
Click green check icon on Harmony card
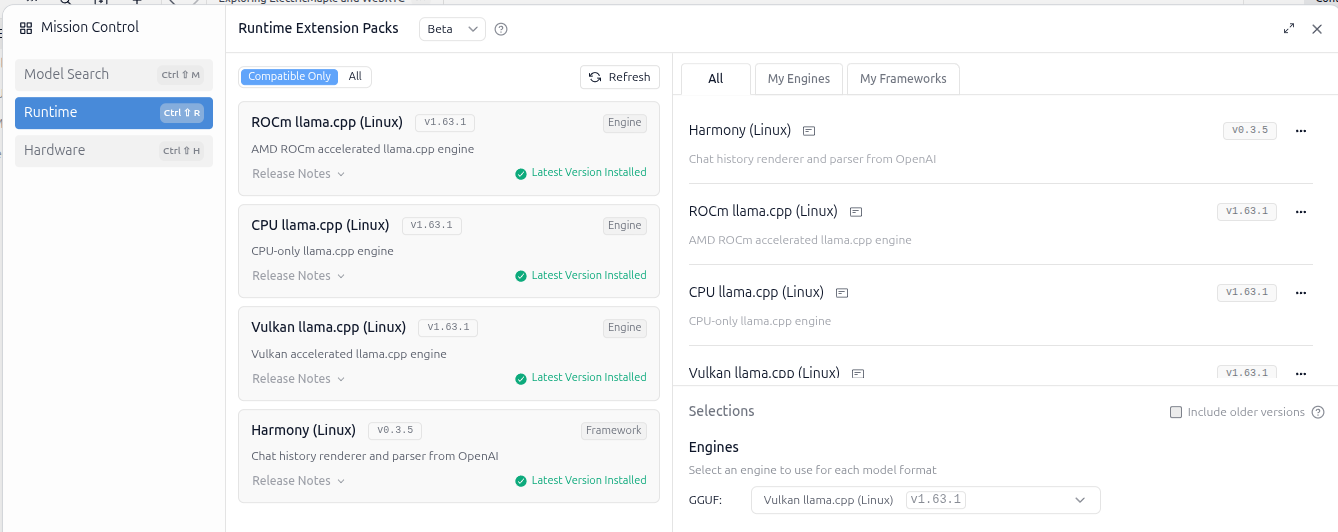[x=521, y=481]
